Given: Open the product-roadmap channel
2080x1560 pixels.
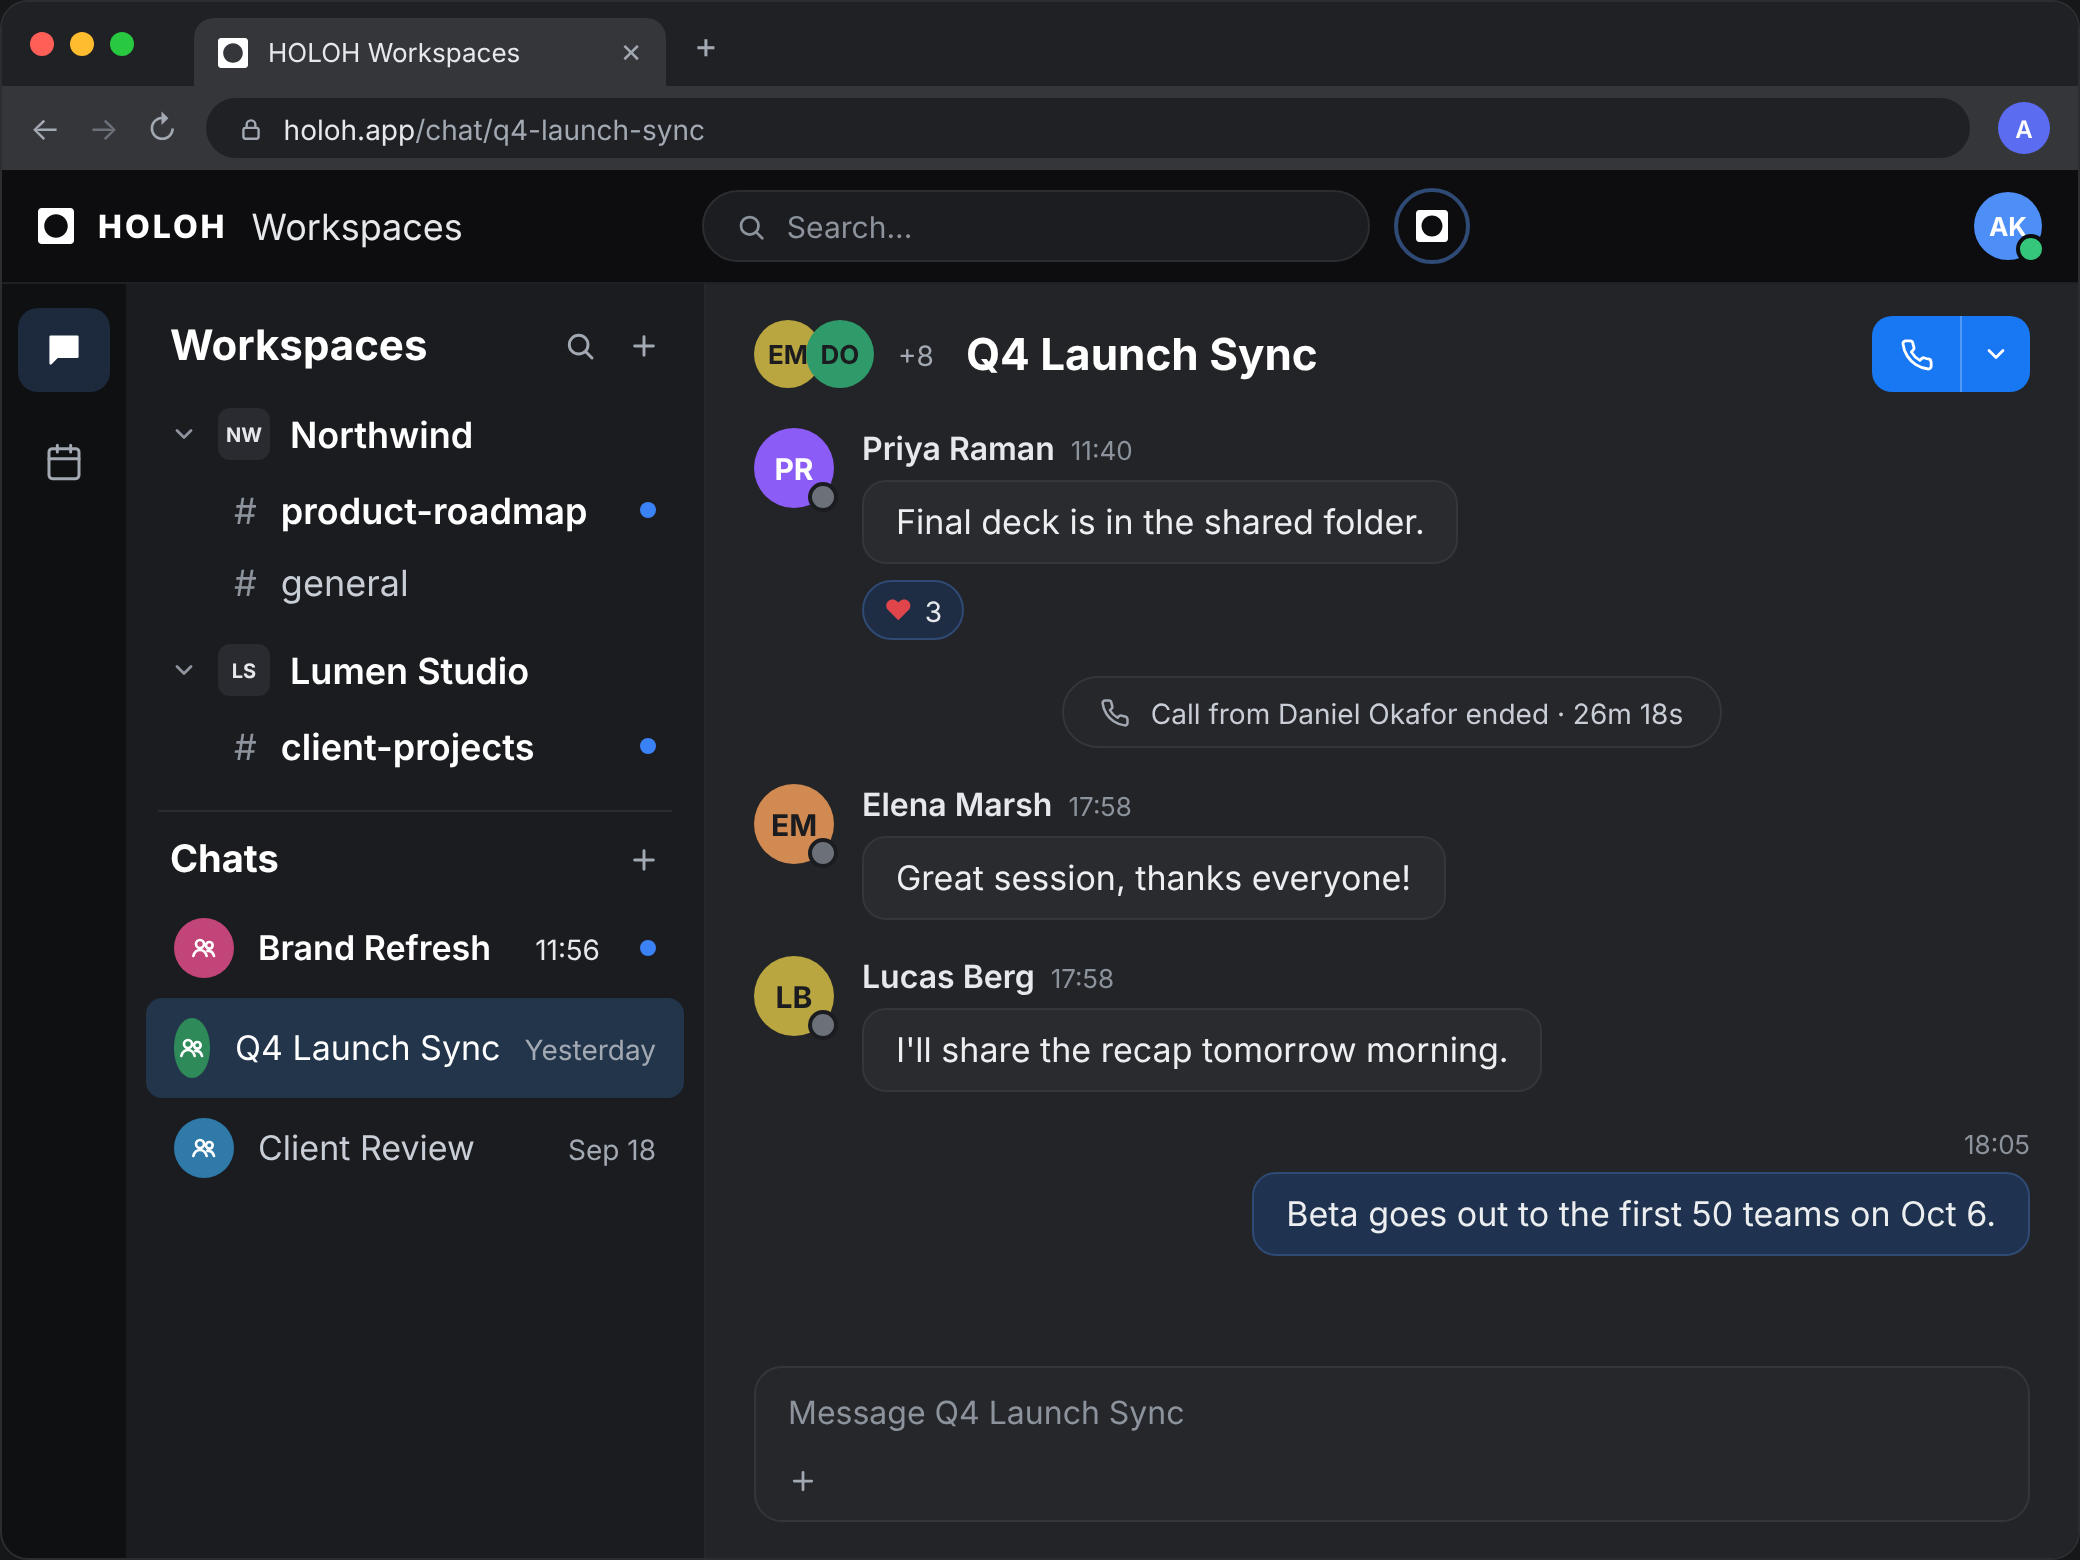Looking at the screenshot, I should 415,511.
